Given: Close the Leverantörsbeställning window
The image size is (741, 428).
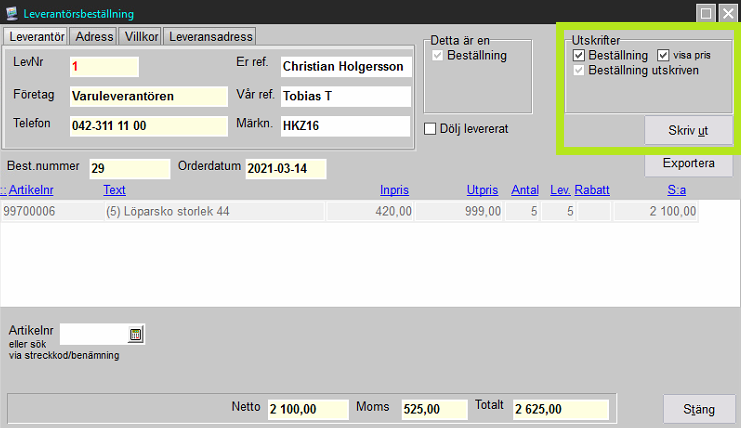Looking at the screenshot, I should [x=728, y=13].
